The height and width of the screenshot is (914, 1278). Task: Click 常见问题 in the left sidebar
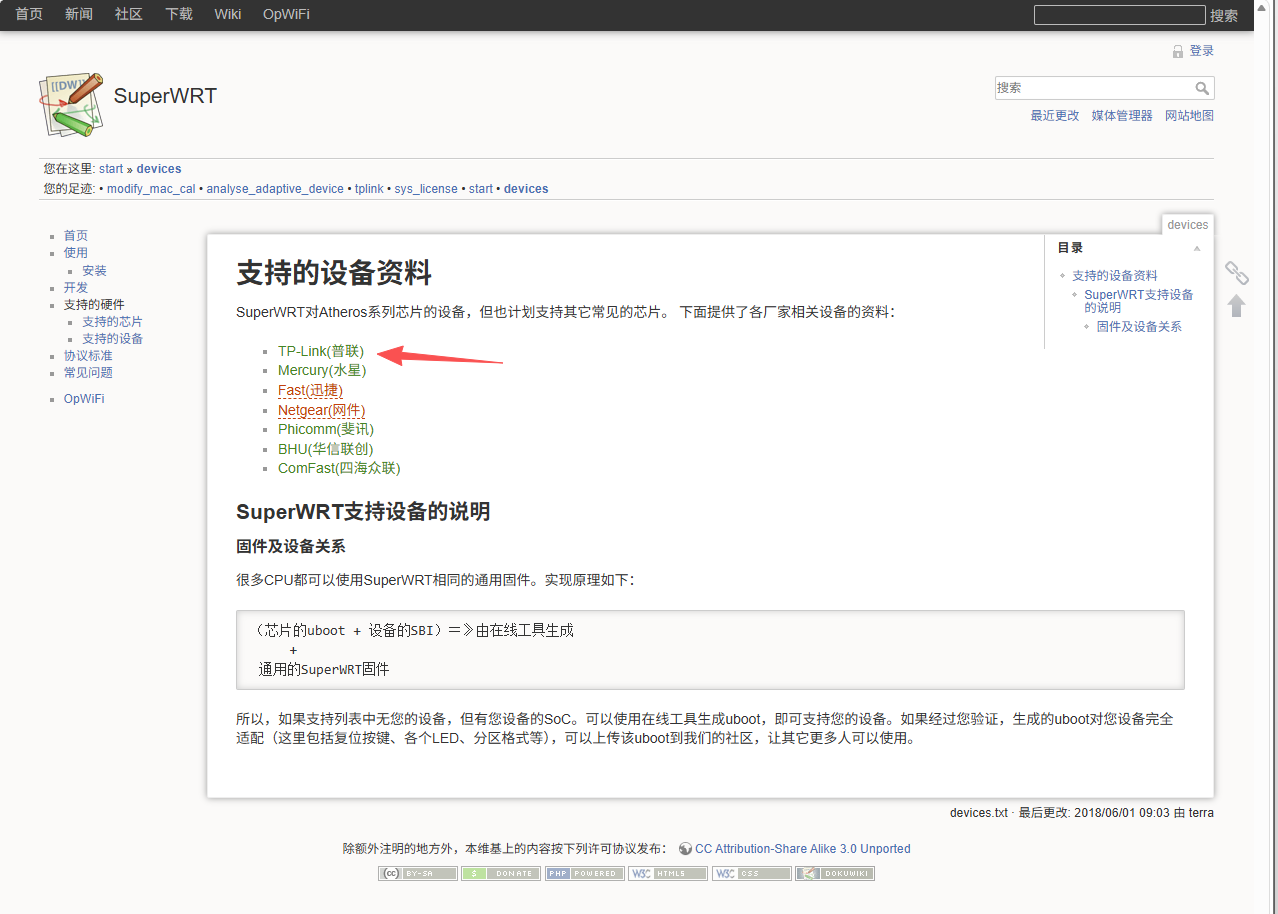pos(88,373)
